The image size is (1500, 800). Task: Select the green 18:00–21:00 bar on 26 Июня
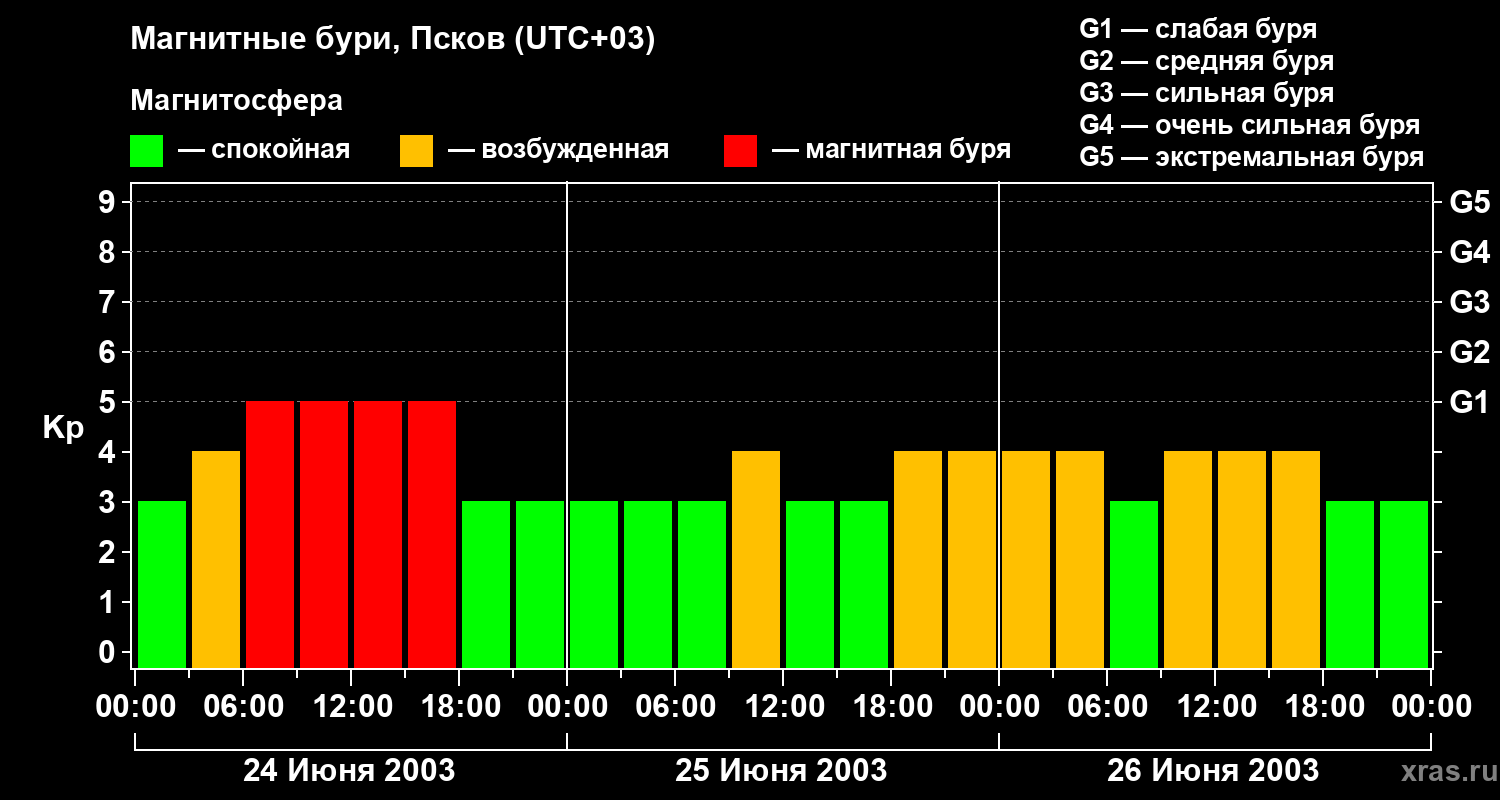click(1350, 584)
